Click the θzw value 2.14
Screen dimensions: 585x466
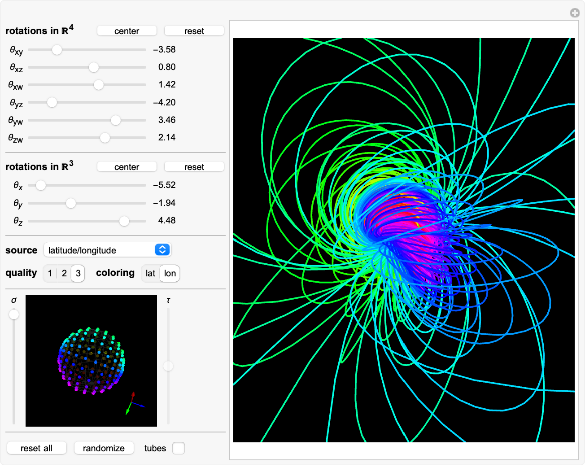(167, 138)
